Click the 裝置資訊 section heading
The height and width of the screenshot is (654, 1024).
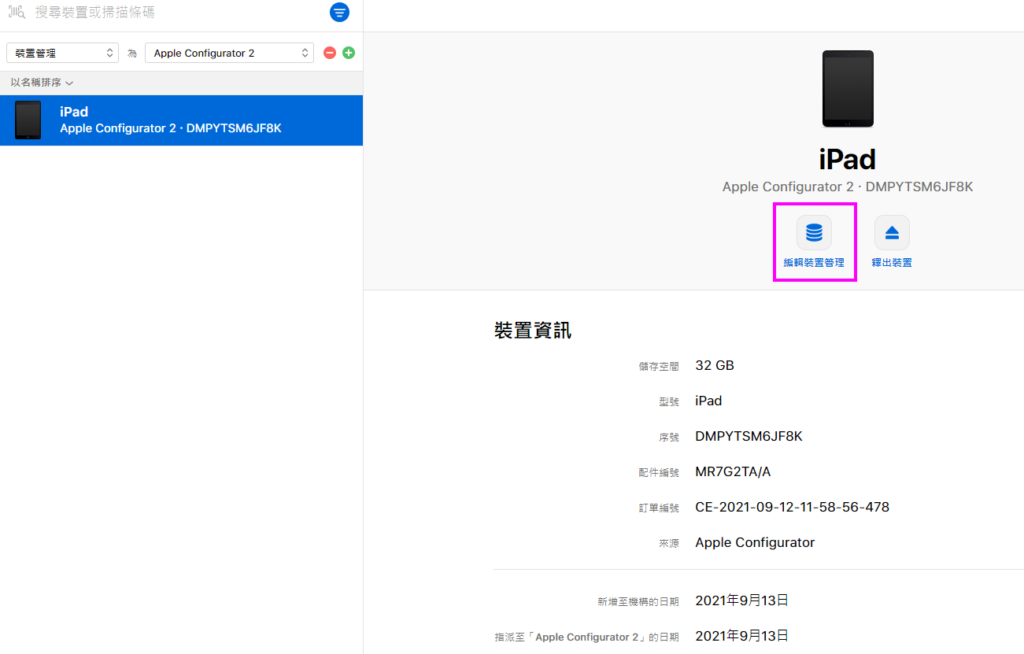533,331
